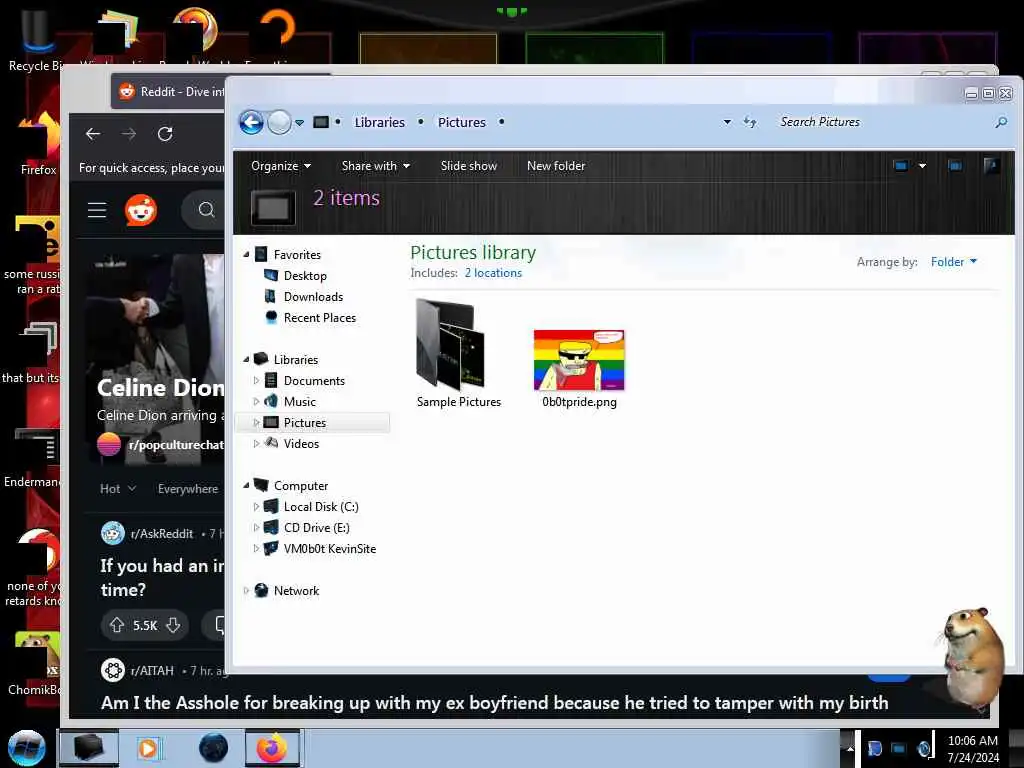
Task: Open the Windows Start menu
Action: (26, 748)
